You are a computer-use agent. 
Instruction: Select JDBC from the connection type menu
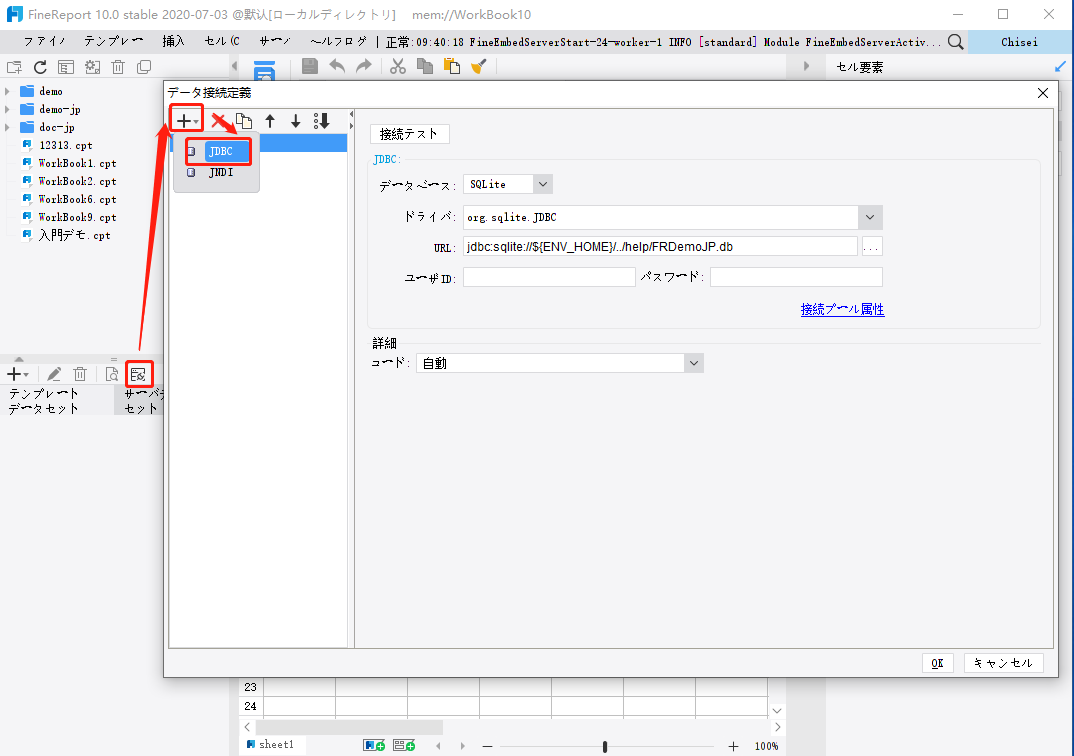219,151
